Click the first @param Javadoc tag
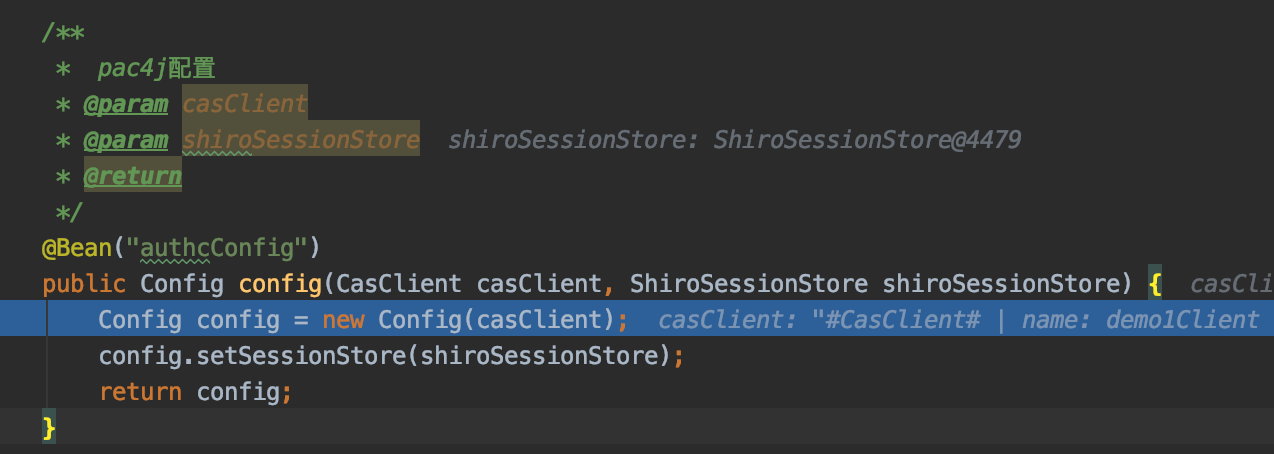Image resolution: width=1274 pixels, height=454 pixels. (x=126, y=104)
